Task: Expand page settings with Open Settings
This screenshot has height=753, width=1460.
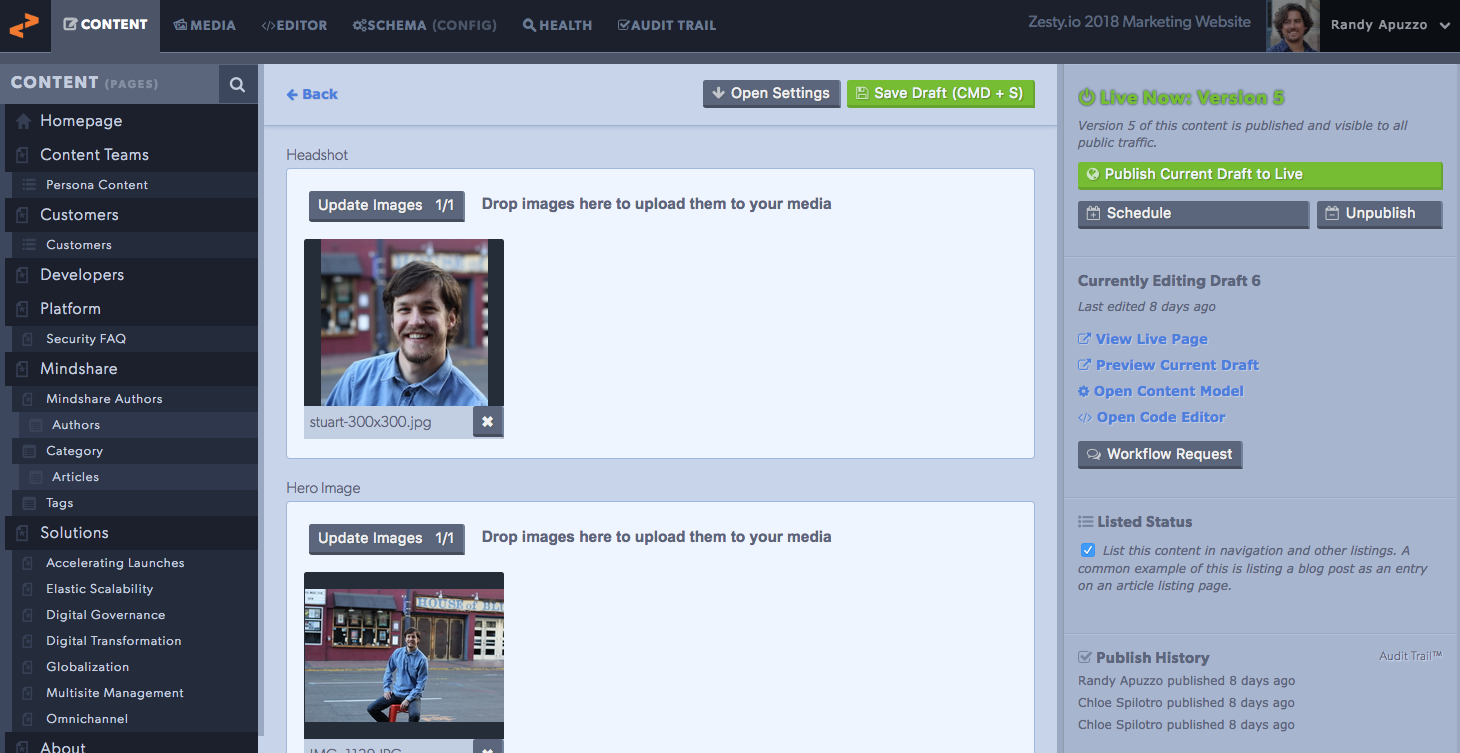Action: [x=771, y=93]
